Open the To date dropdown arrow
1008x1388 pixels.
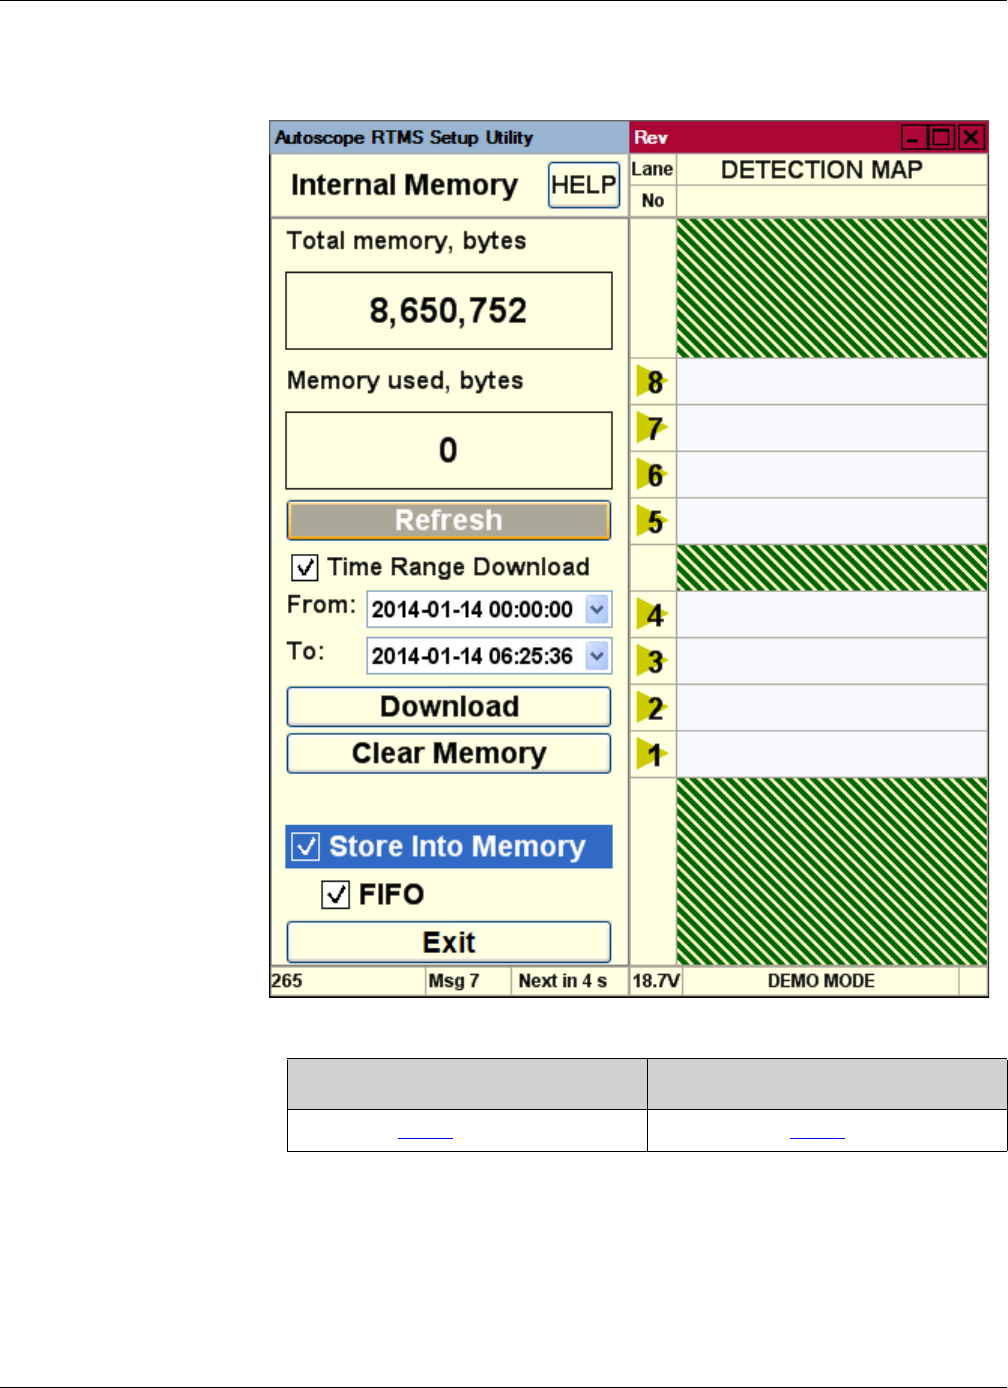click(x=597, y=656)
